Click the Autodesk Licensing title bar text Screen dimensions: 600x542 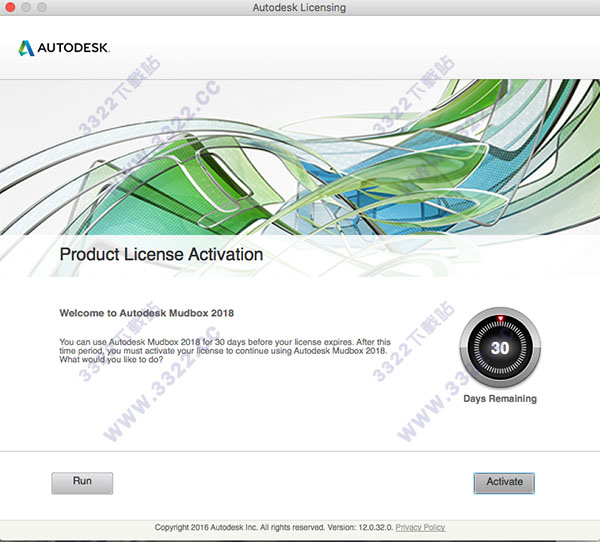(299, 8)
